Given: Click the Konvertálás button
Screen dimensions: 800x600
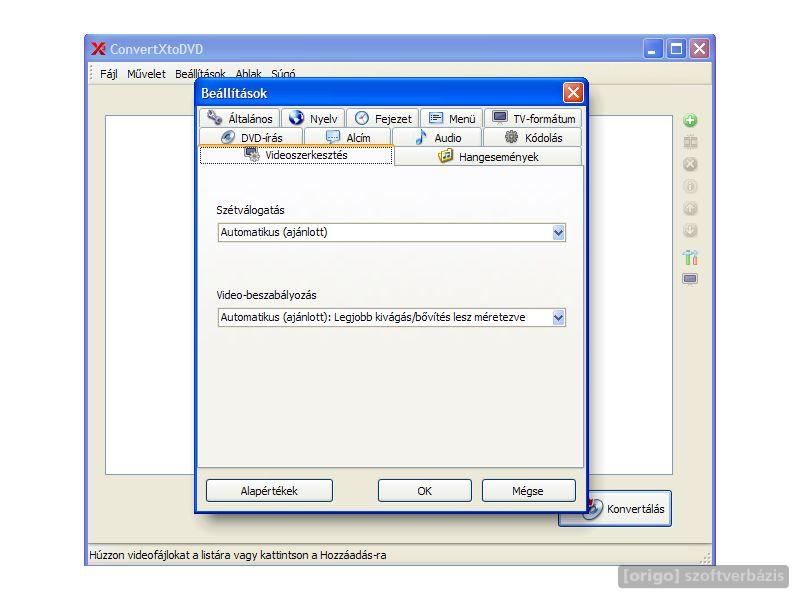Looking at the screenshot, I should pos(629,509).
